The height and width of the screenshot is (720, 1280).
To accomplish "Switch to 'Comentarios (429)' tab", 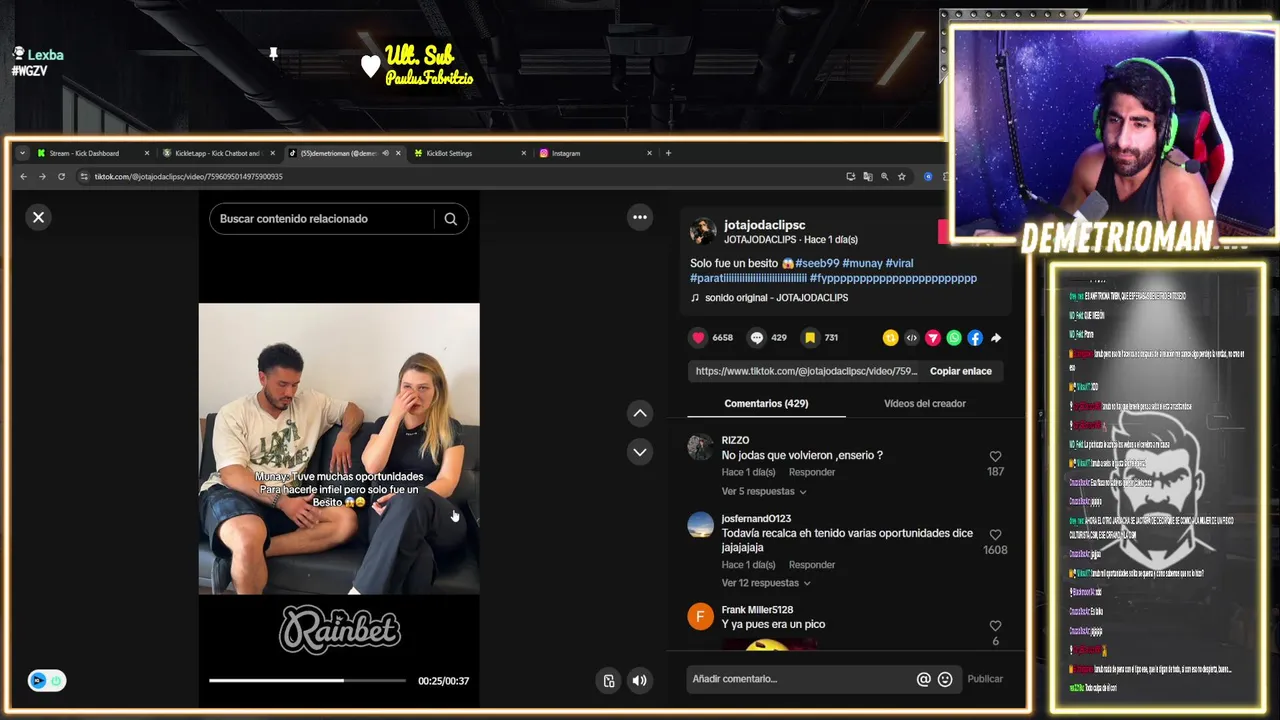I will coord(766,403).
